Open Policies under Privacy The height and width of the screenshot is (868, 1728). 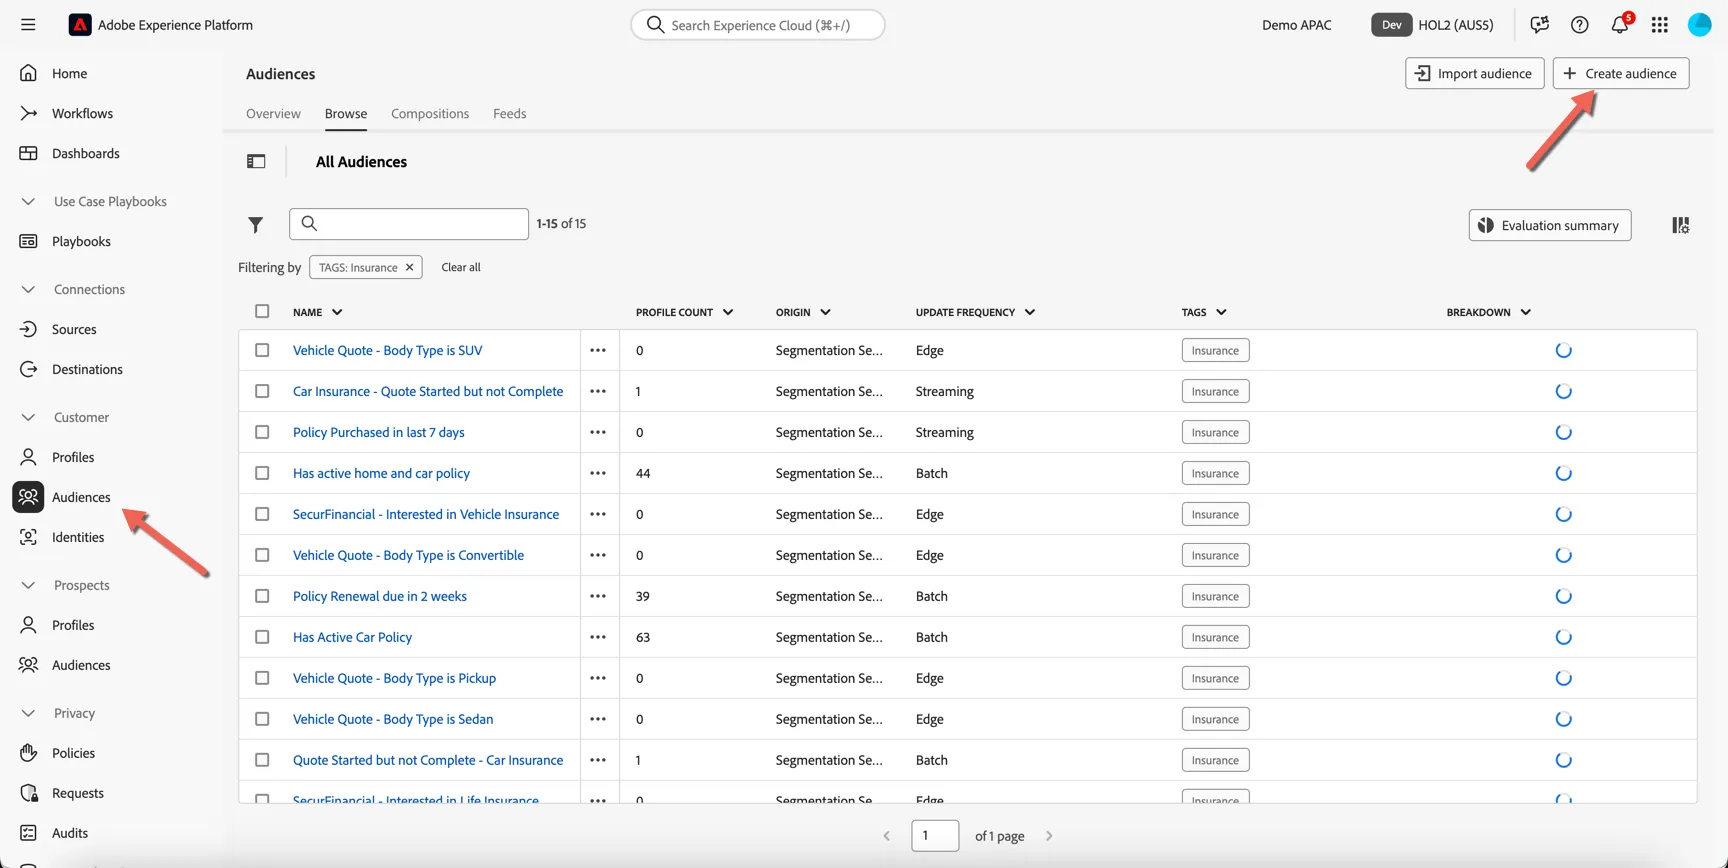pyautogui.click(x=73, y=753)
